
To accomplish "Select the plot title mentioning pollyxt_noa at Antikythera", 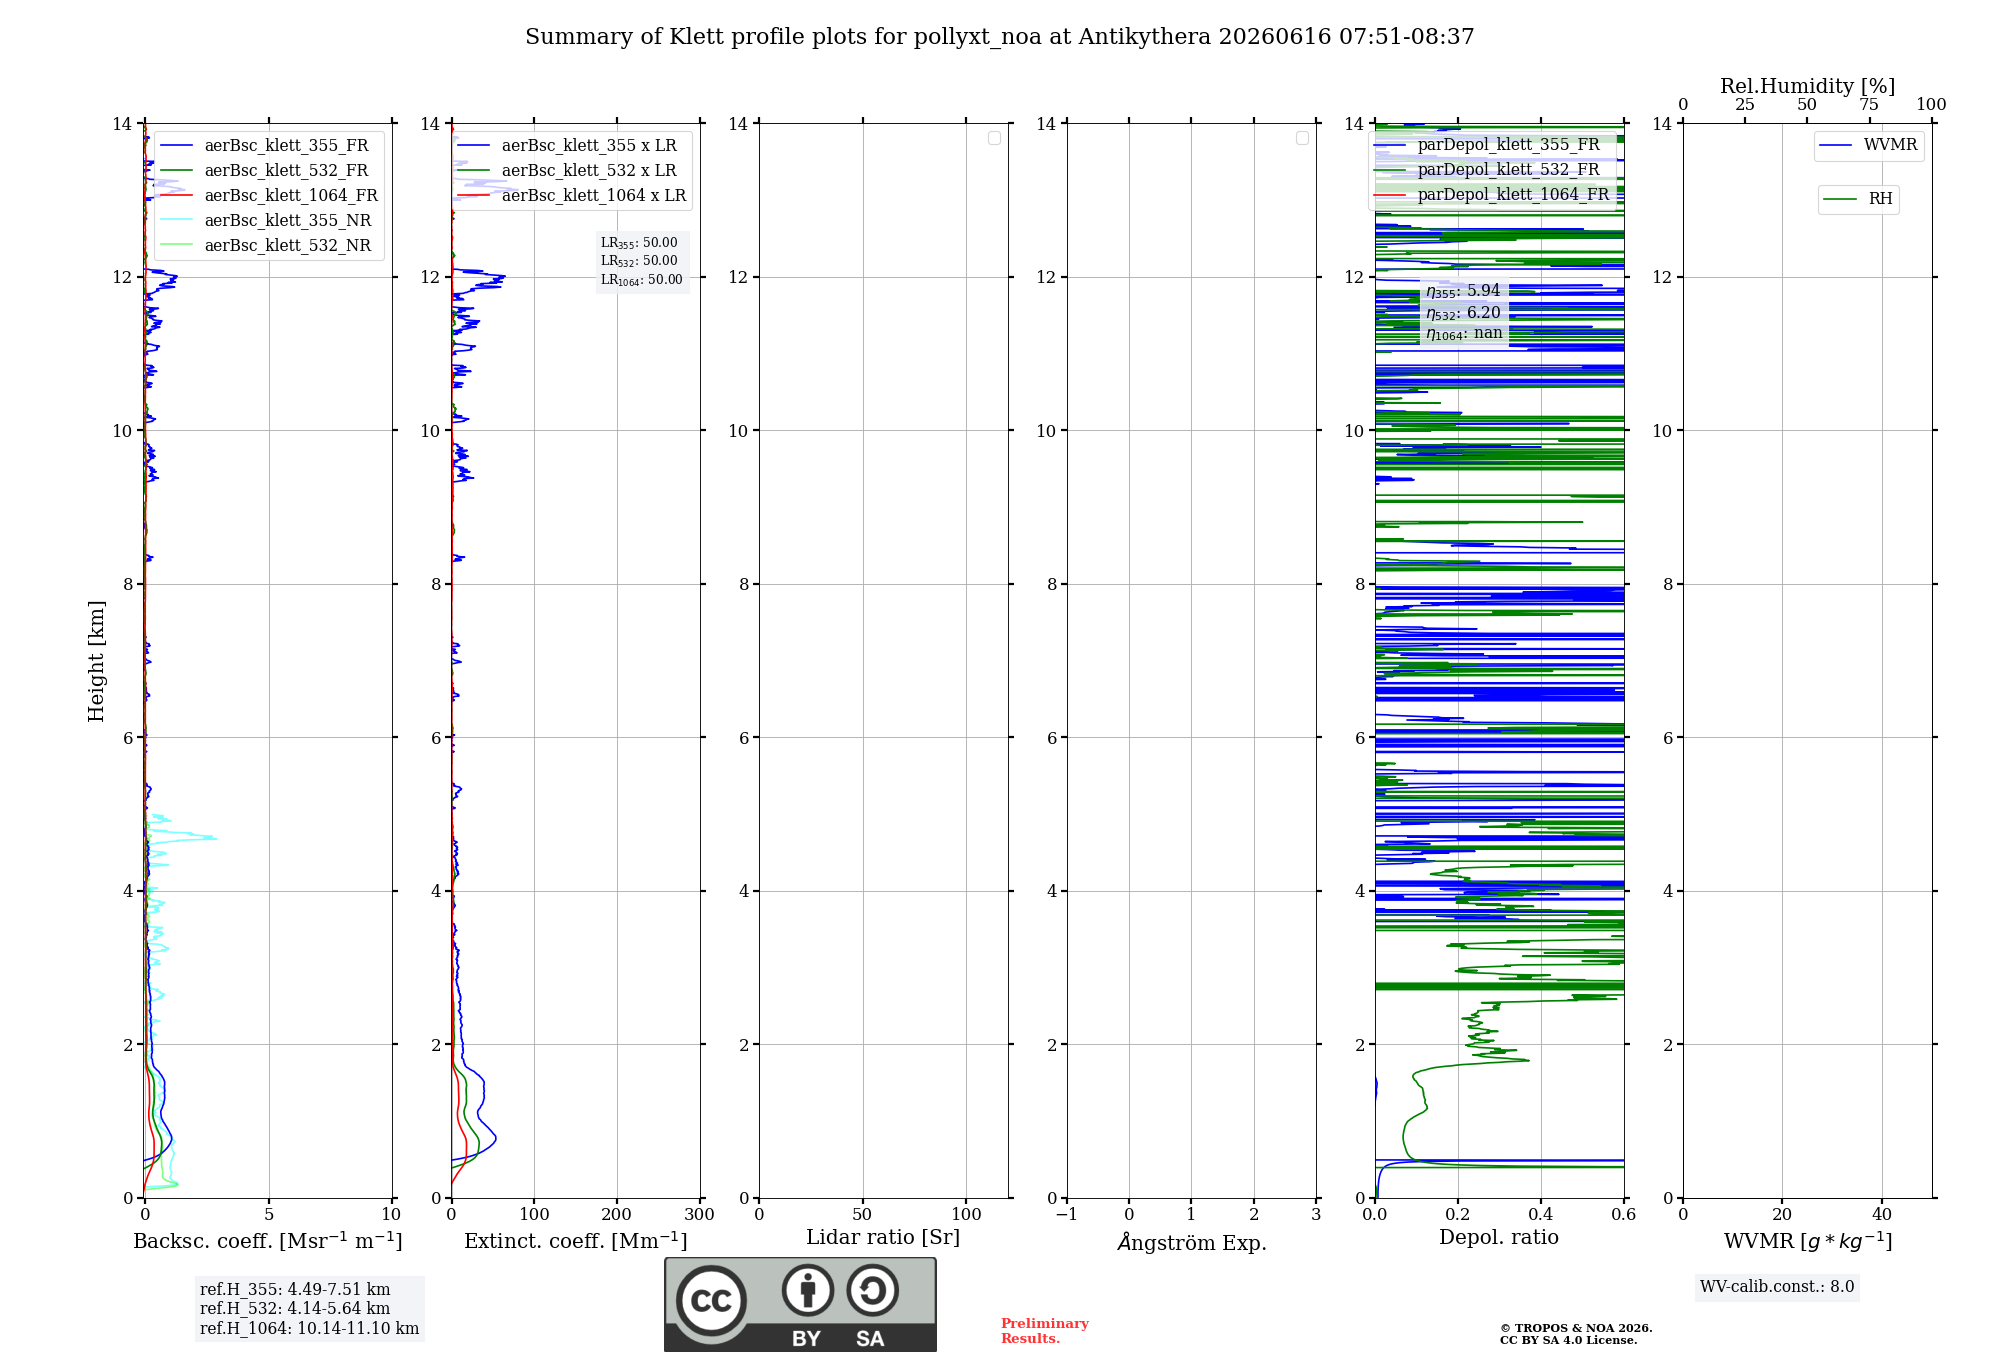I will pos(1000,37).
